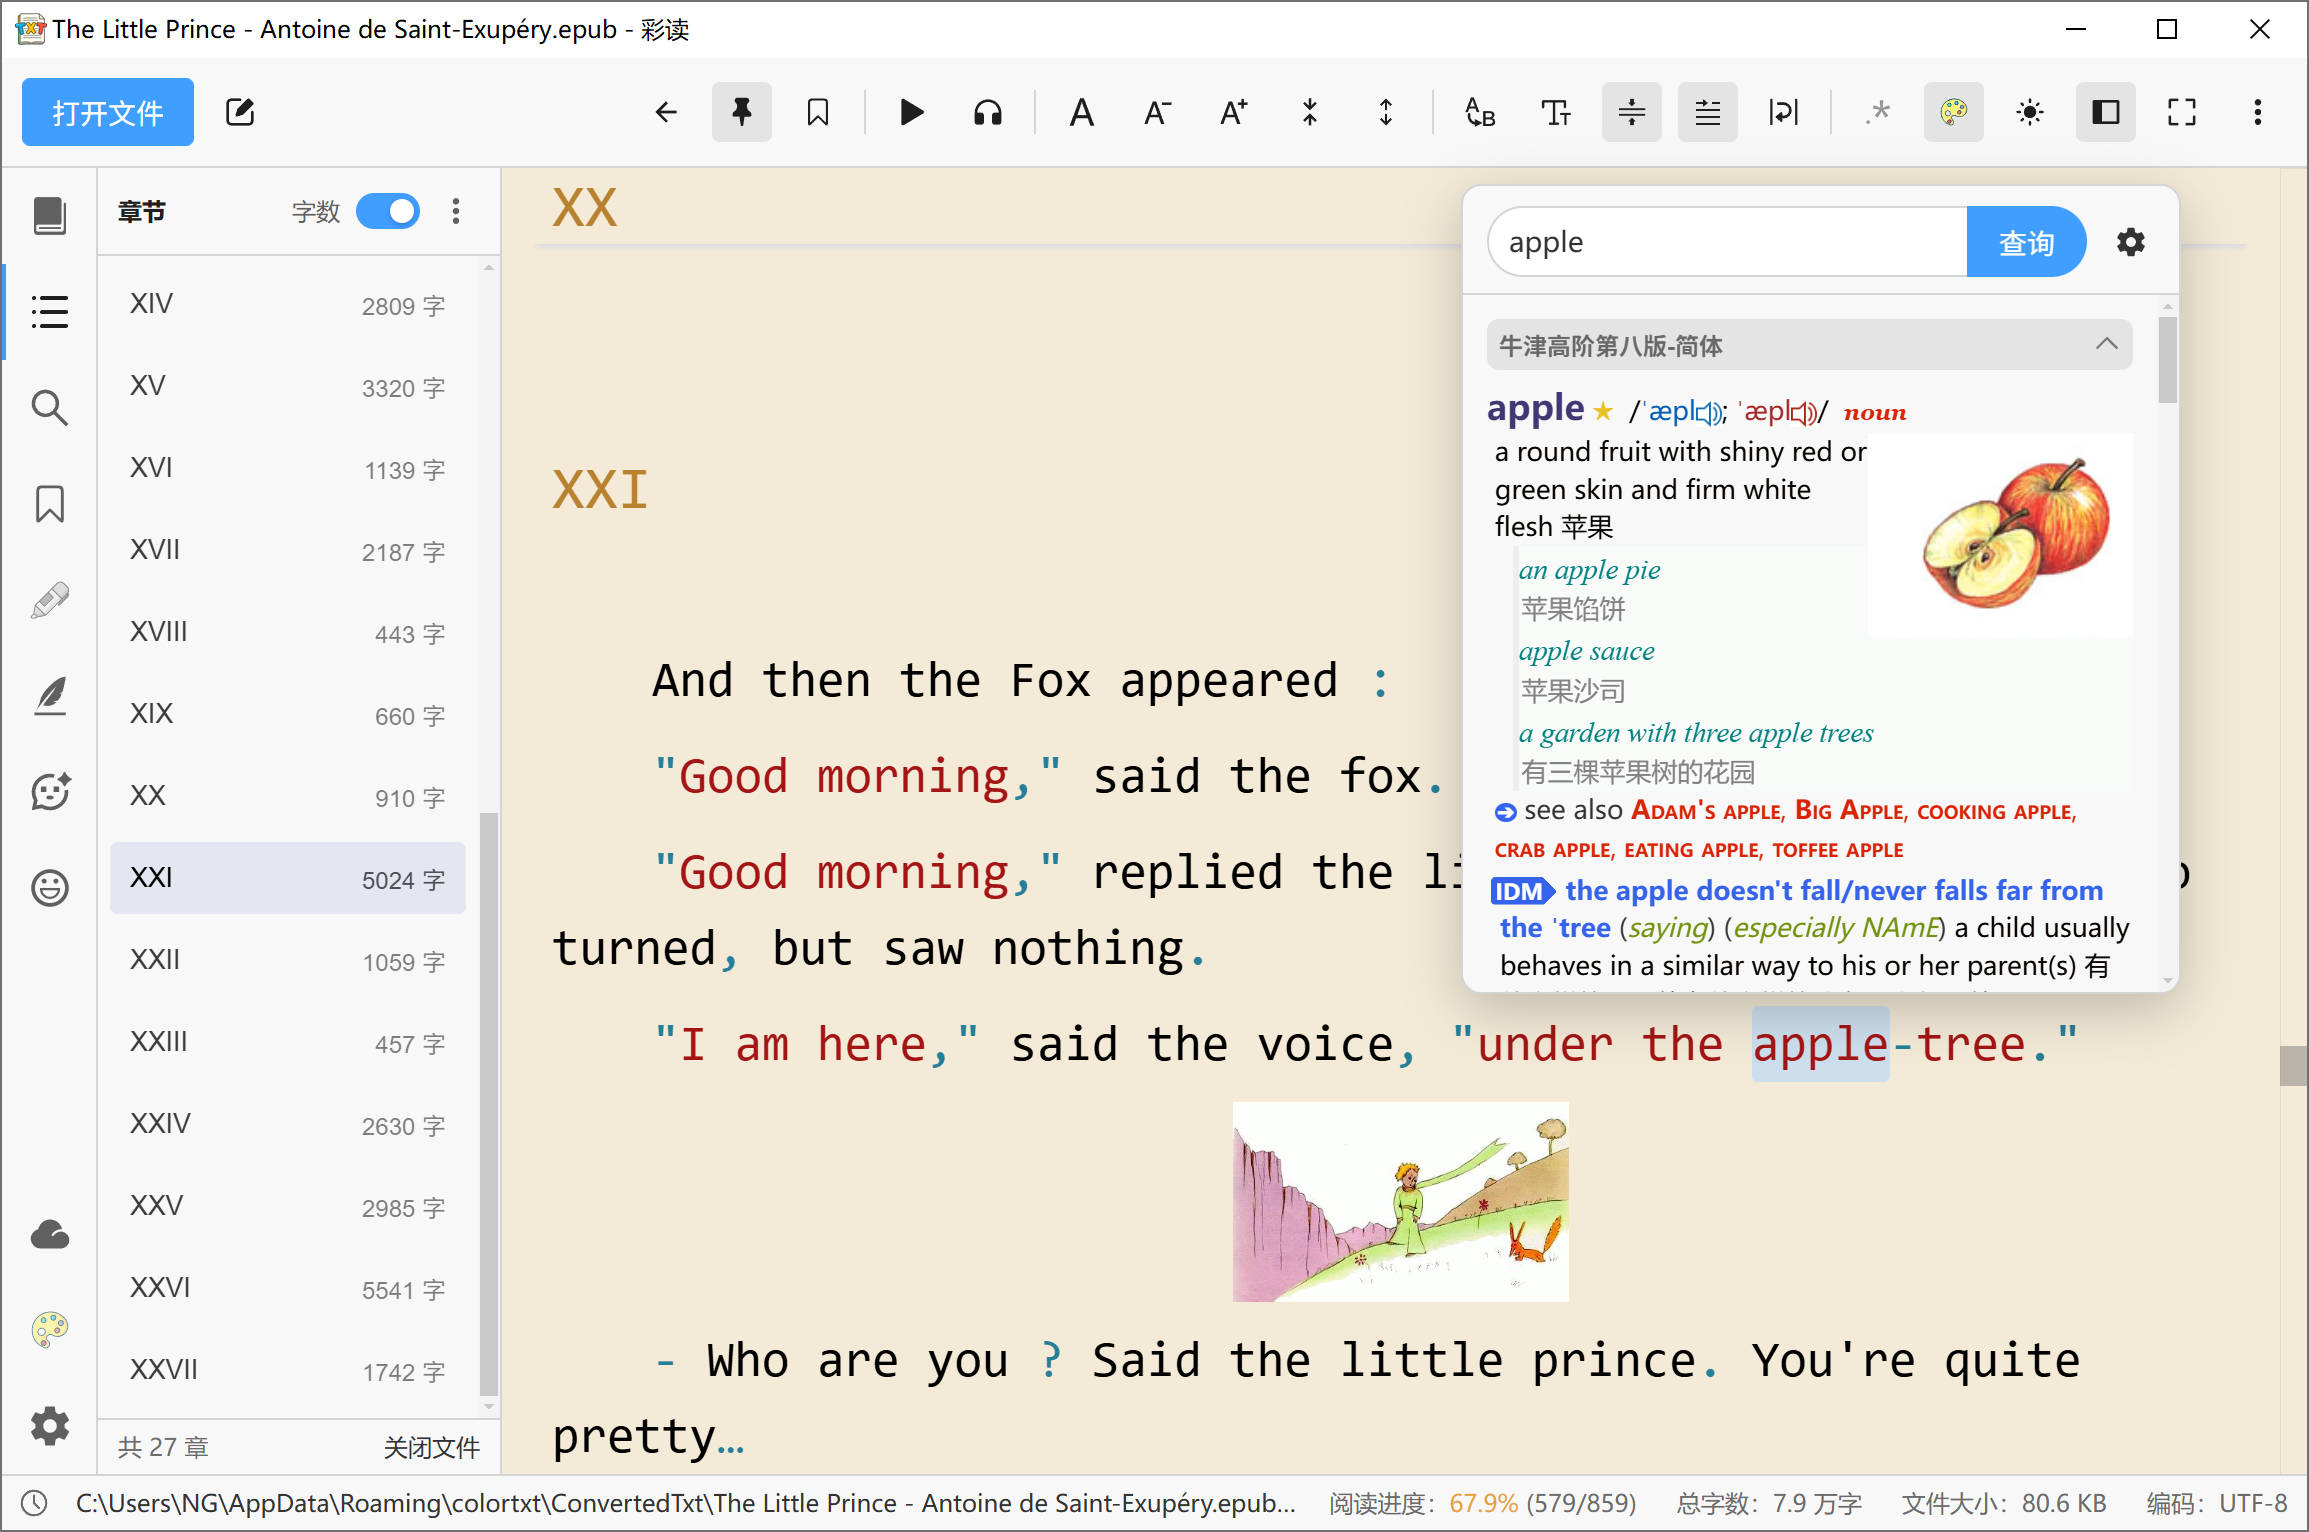Click the Little Prince and fox illustration
Image resolution: width=2309 pixels, height=1532 pixels.
pyautogui.click(x=1400, y=1201)
